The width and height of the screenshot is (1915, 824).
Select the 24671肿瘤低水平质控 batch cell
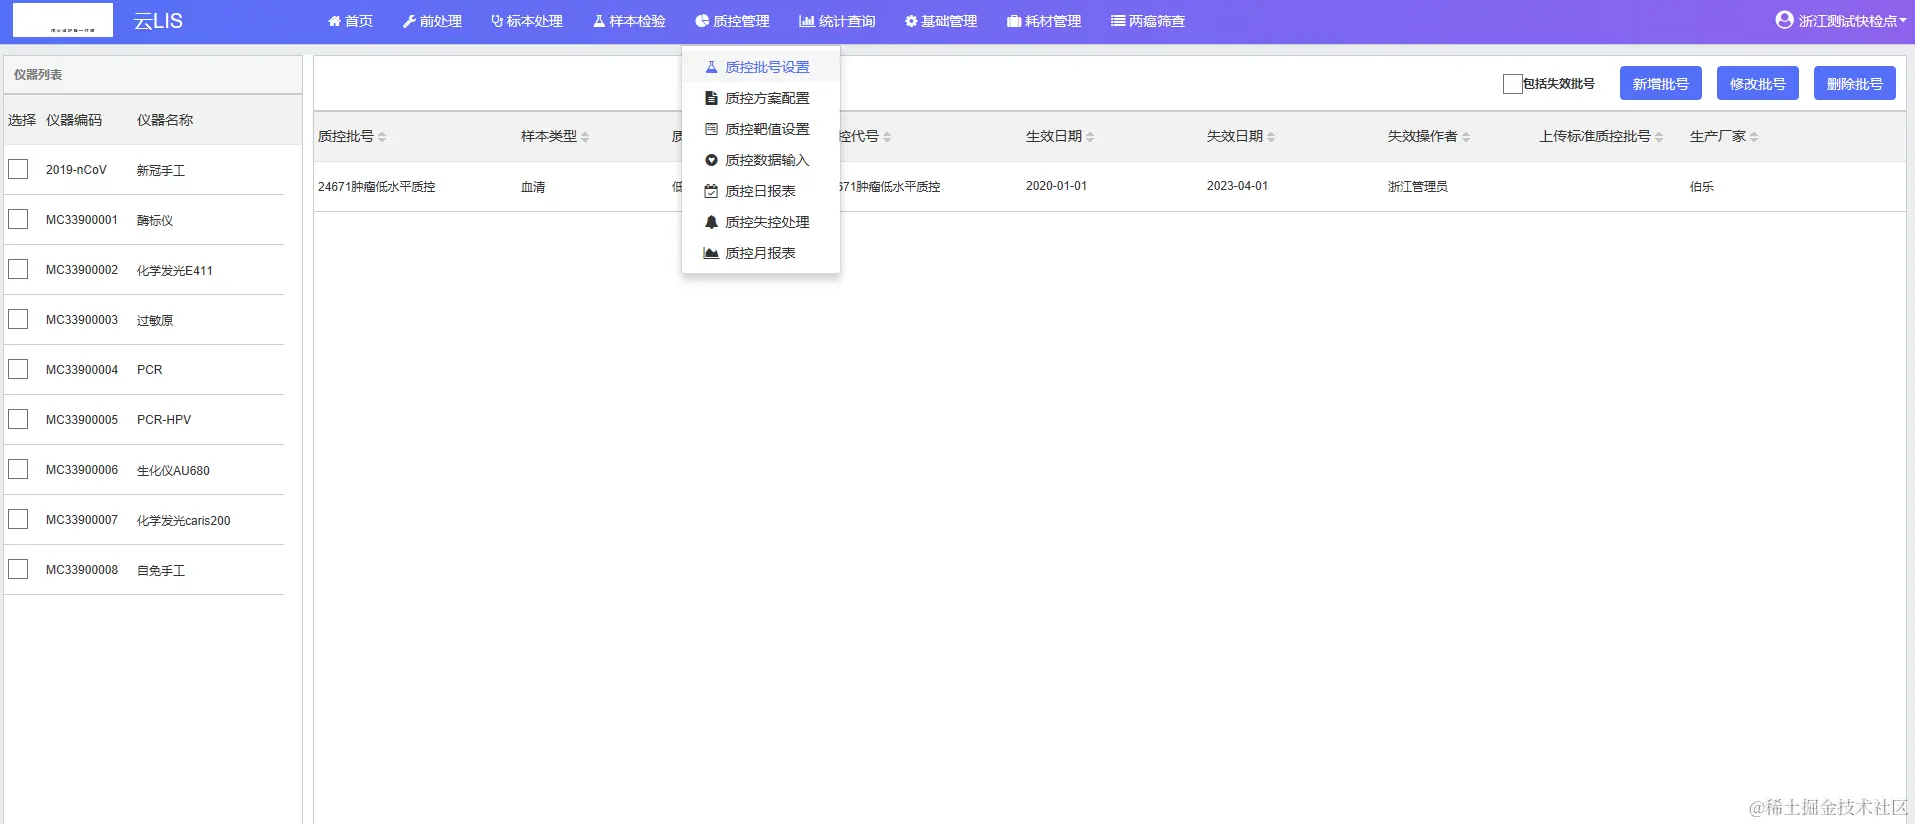[377, 187]
